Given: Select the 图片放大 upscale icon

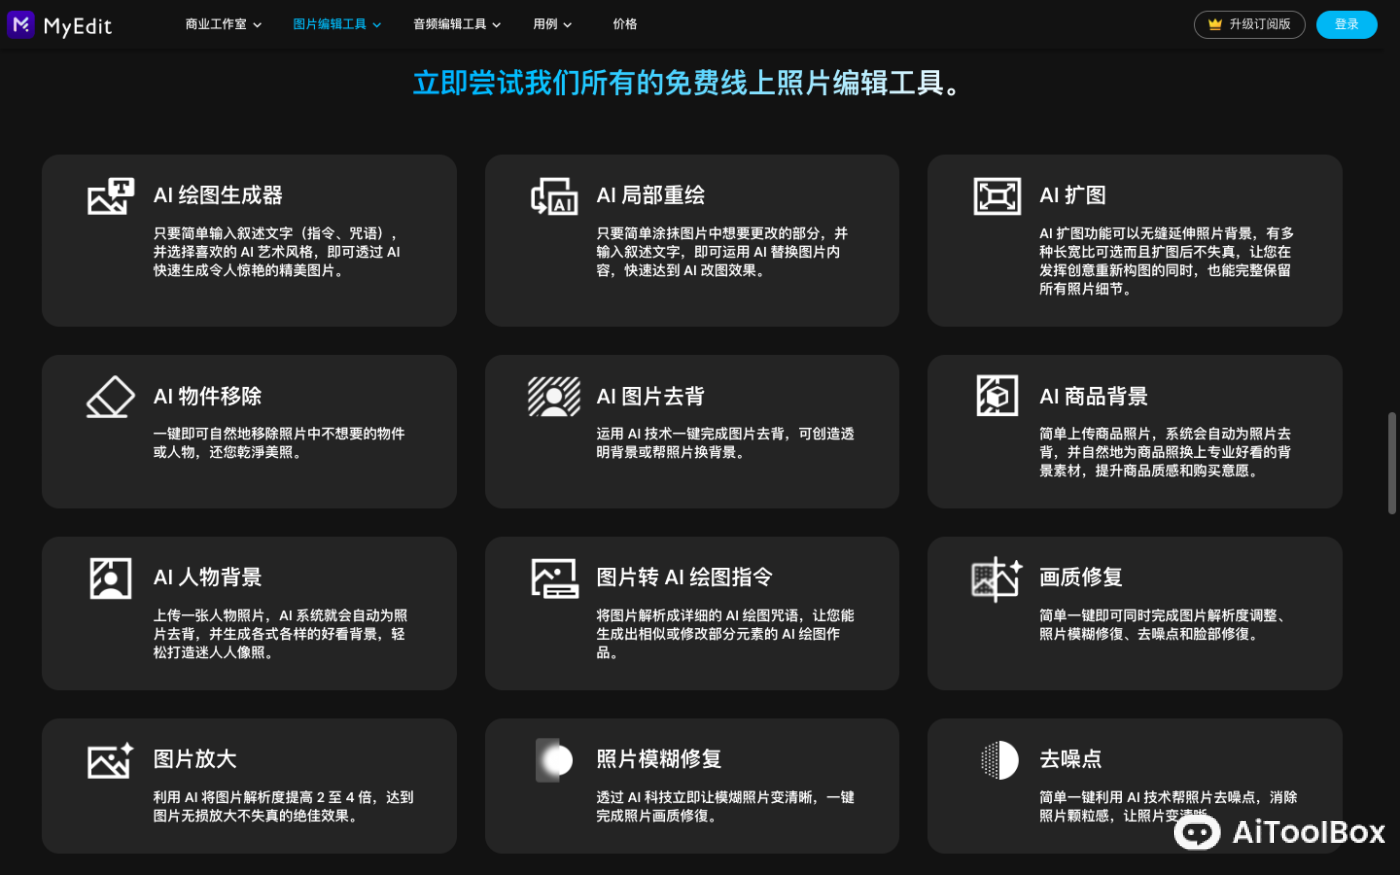Looking at the screenshot, I should click(110, 760).
